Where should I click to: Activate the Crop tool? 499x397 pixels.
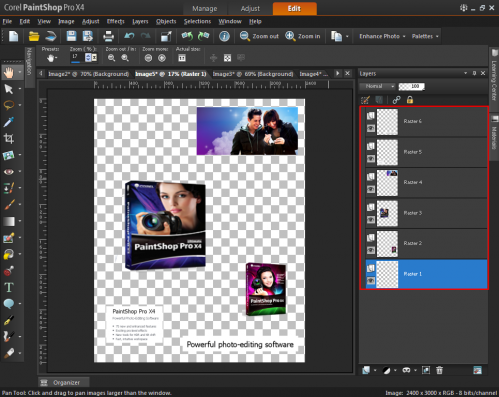click(x=9, y=138)
